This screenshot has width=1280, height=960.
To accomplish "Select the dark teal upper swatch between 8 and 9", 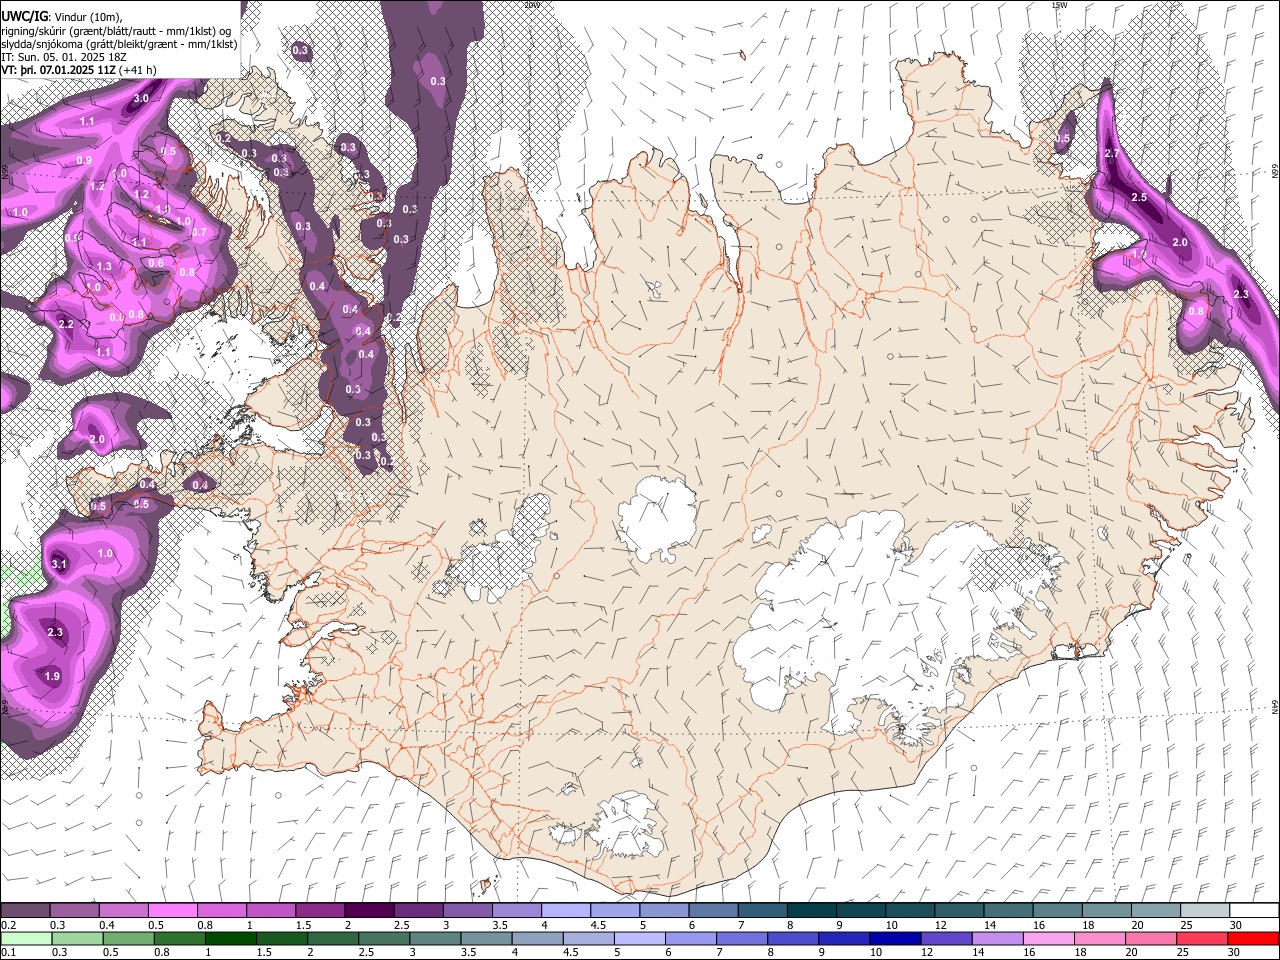I will (x=812, y=911).
